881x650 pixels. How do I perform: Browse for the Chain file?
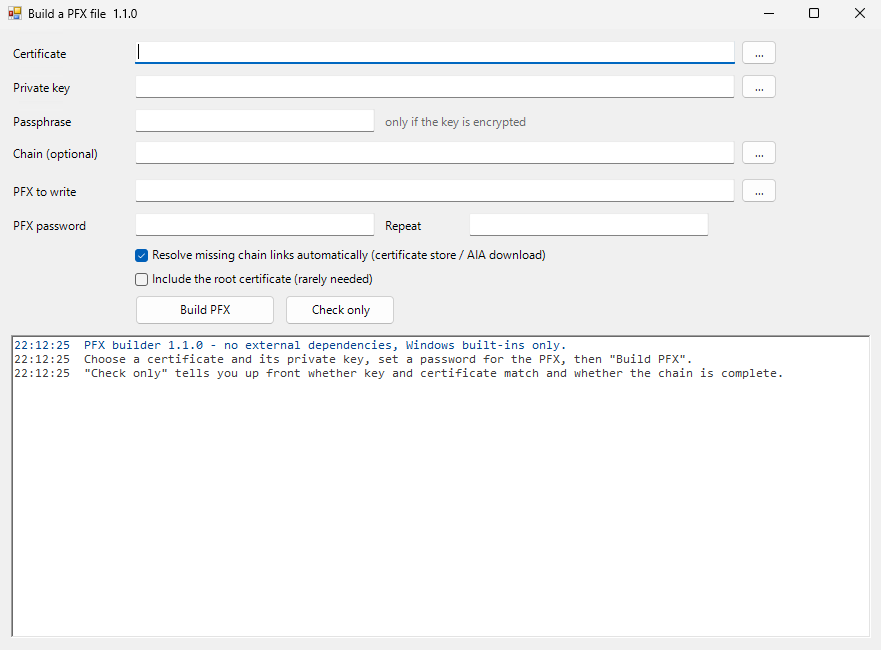[x=759, y=153]
